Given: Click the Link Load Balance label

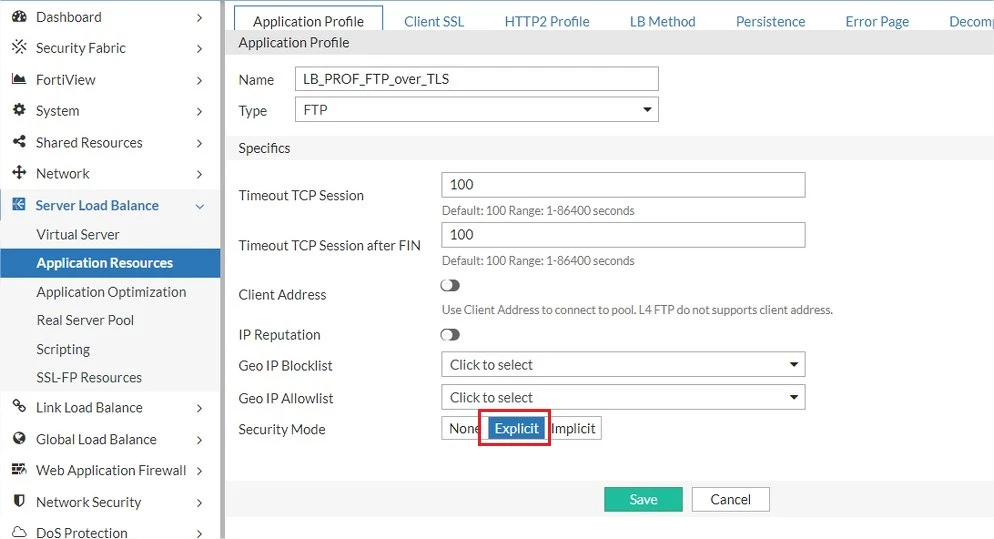Looking at the screenshot, I should point(89,408).
